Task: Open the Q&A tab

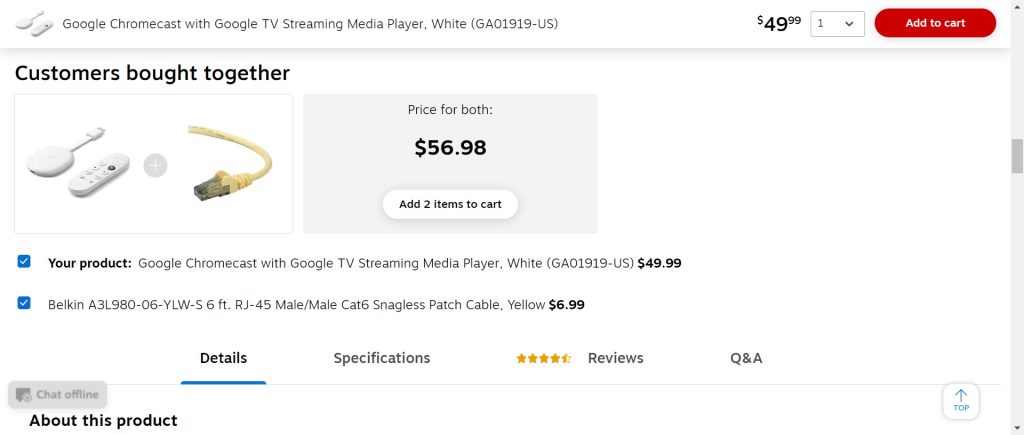Action: click(x=746, y=358)
